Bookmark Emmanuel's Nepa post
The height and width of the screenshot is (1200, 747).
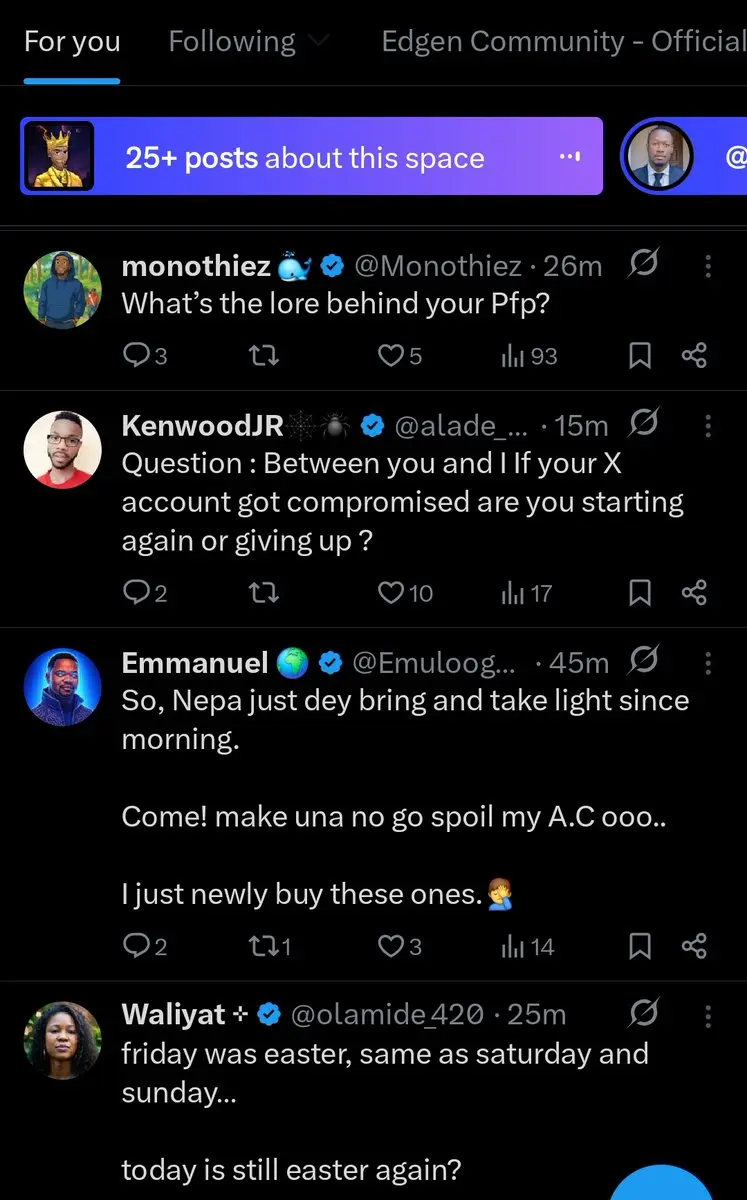click(x=639, y=946)
